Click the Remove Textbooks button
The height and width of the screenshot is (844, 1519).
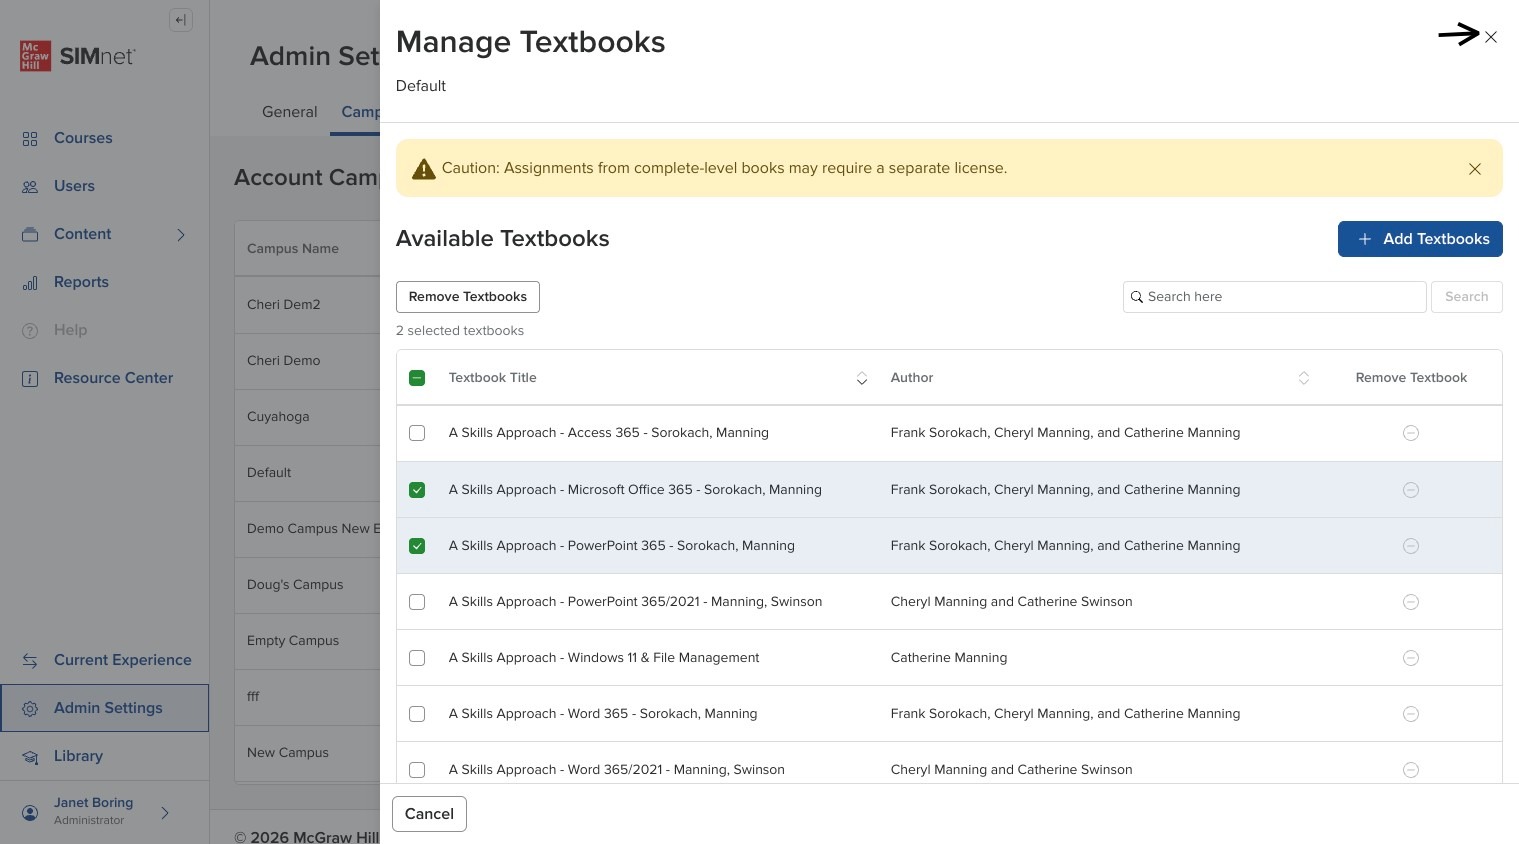(468, 297)
